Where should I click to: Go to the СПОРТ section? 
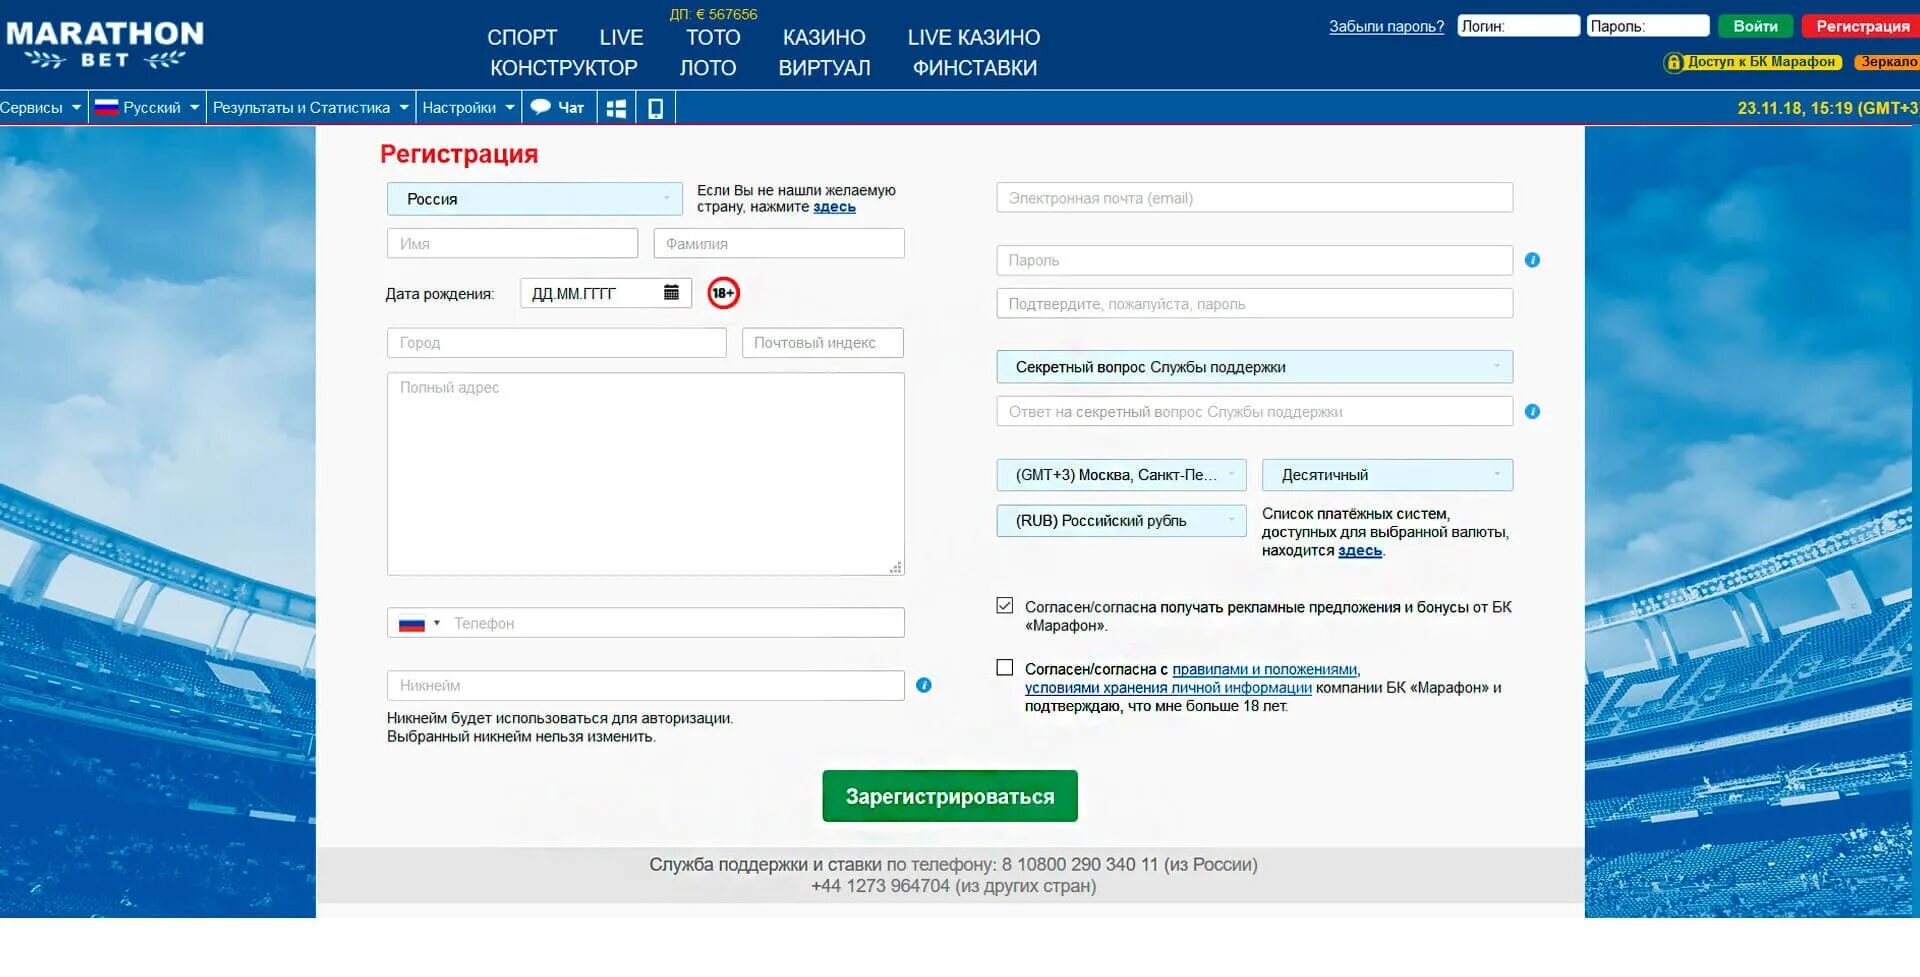coord(522,38)
